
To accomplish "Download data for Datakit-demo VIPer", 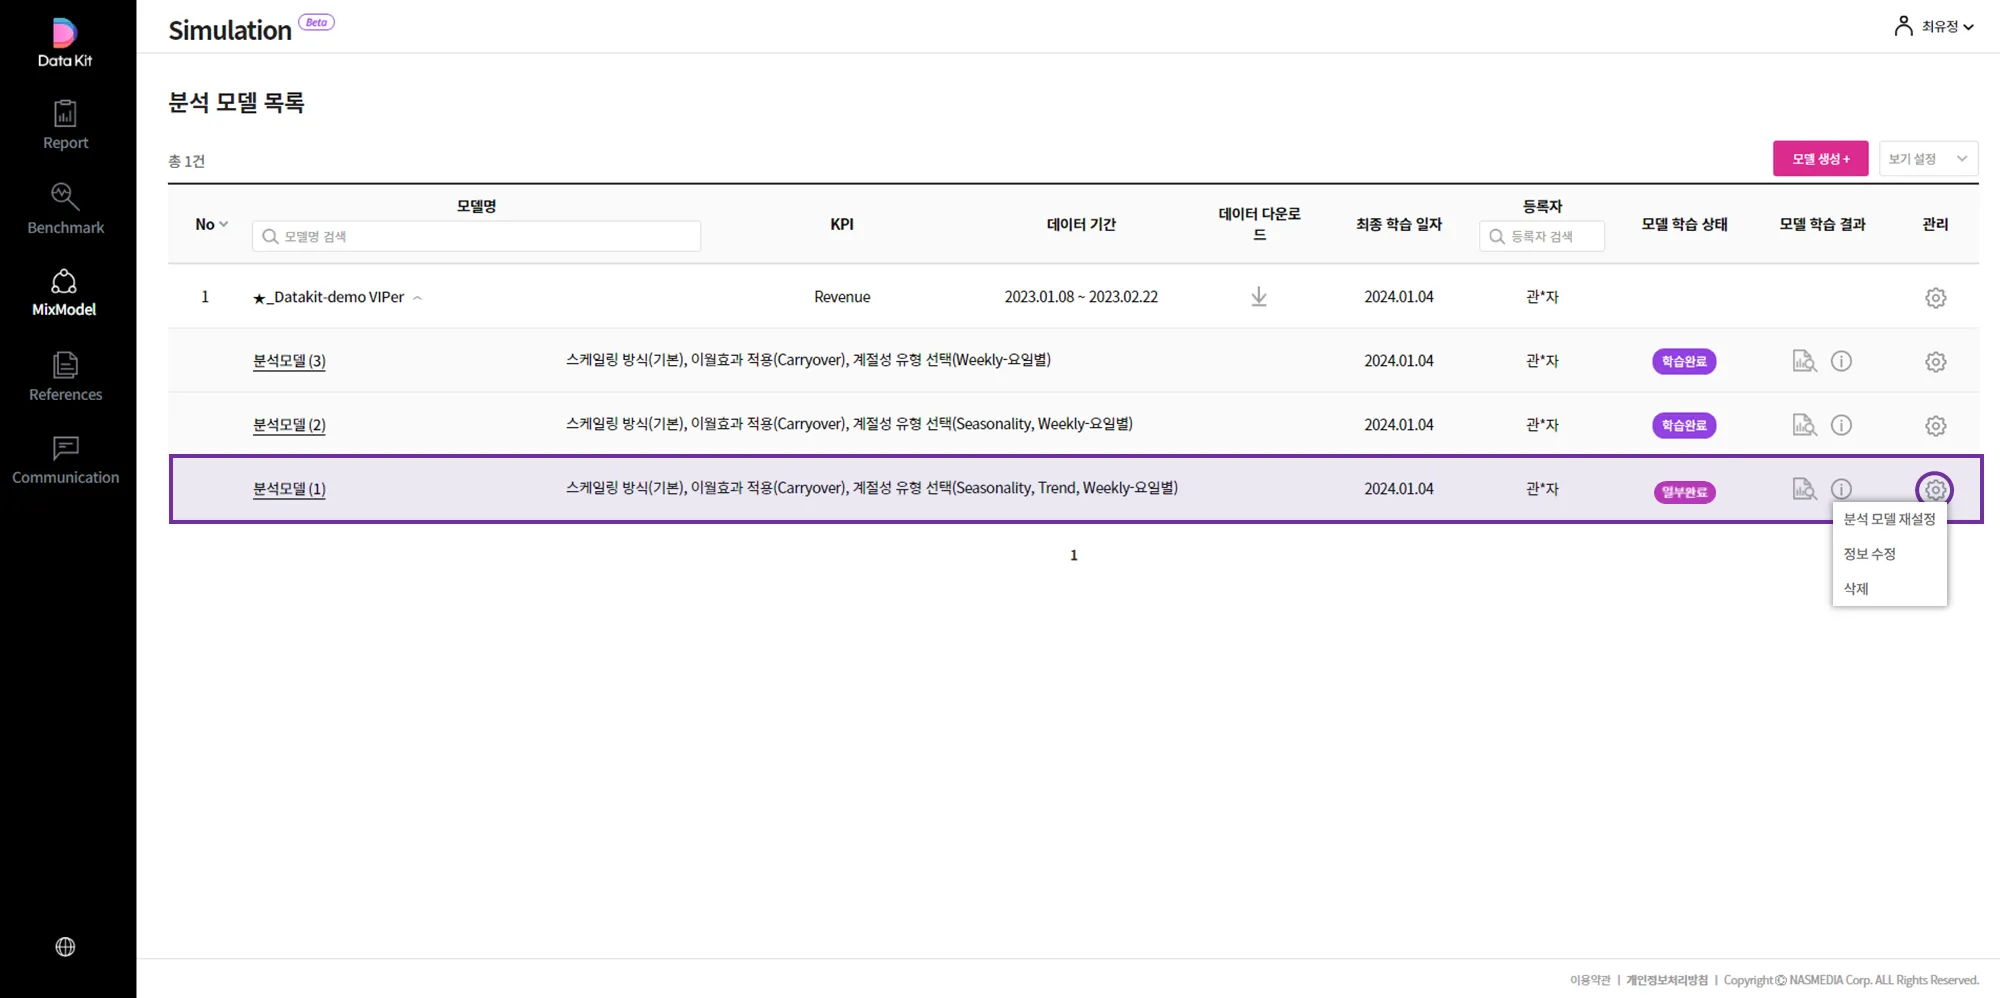I will 1259,297.
